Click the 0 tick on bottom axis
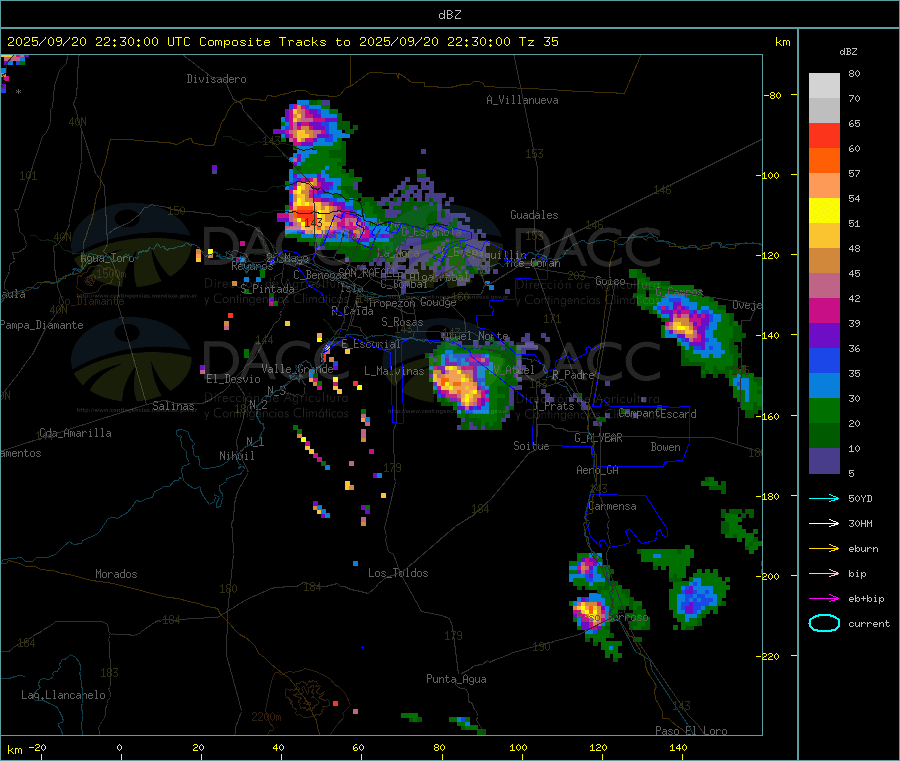Image resolution: width=900 pixels, height=761 pixels. [x=119, y=747]
